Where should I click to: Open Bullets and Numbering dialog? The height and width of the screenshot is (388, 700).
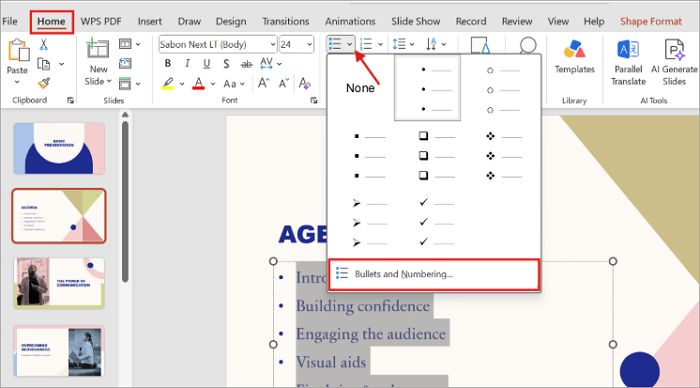tap(434, 274)
